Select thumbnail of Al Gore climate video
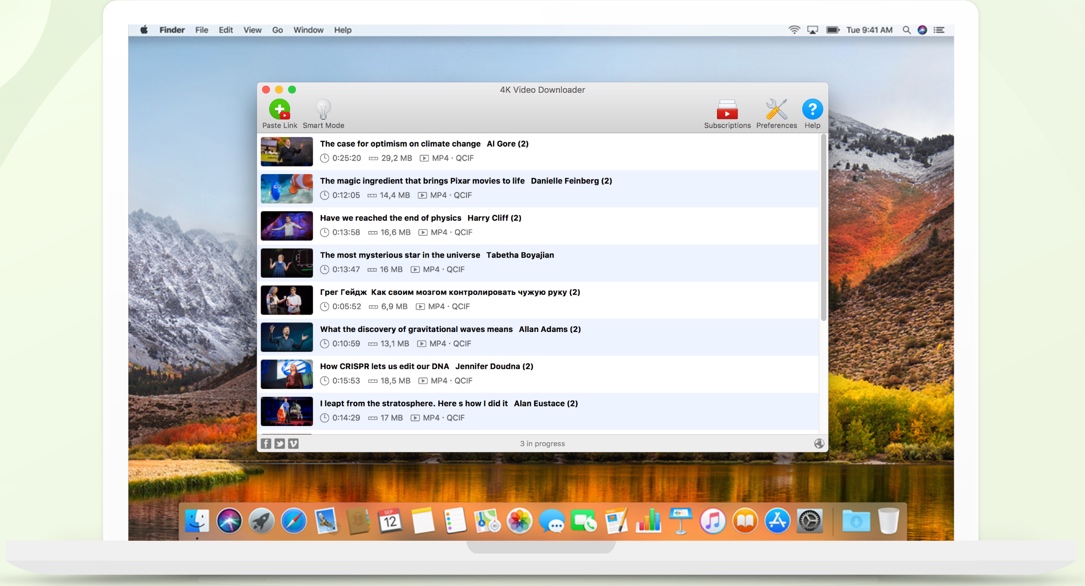1085x586 pixels. click(x=286, y=152)
